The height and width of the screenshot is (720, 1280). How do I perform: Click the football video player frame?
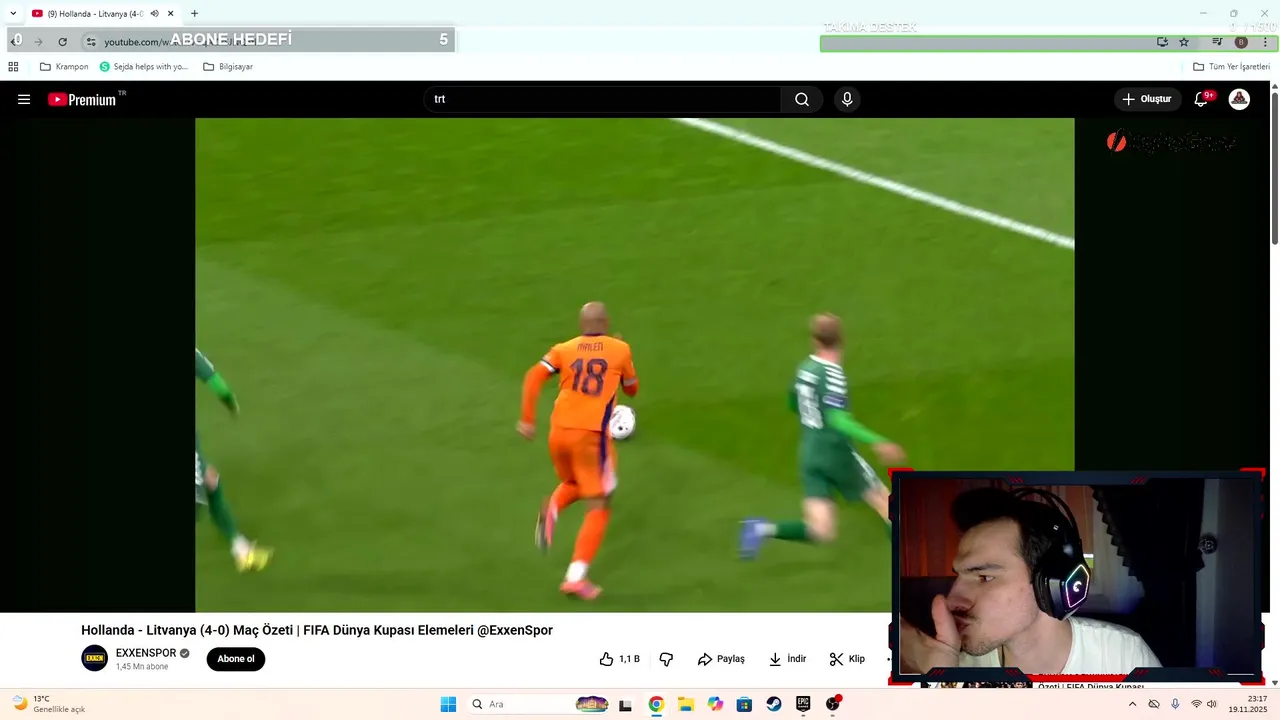point(635,365)
